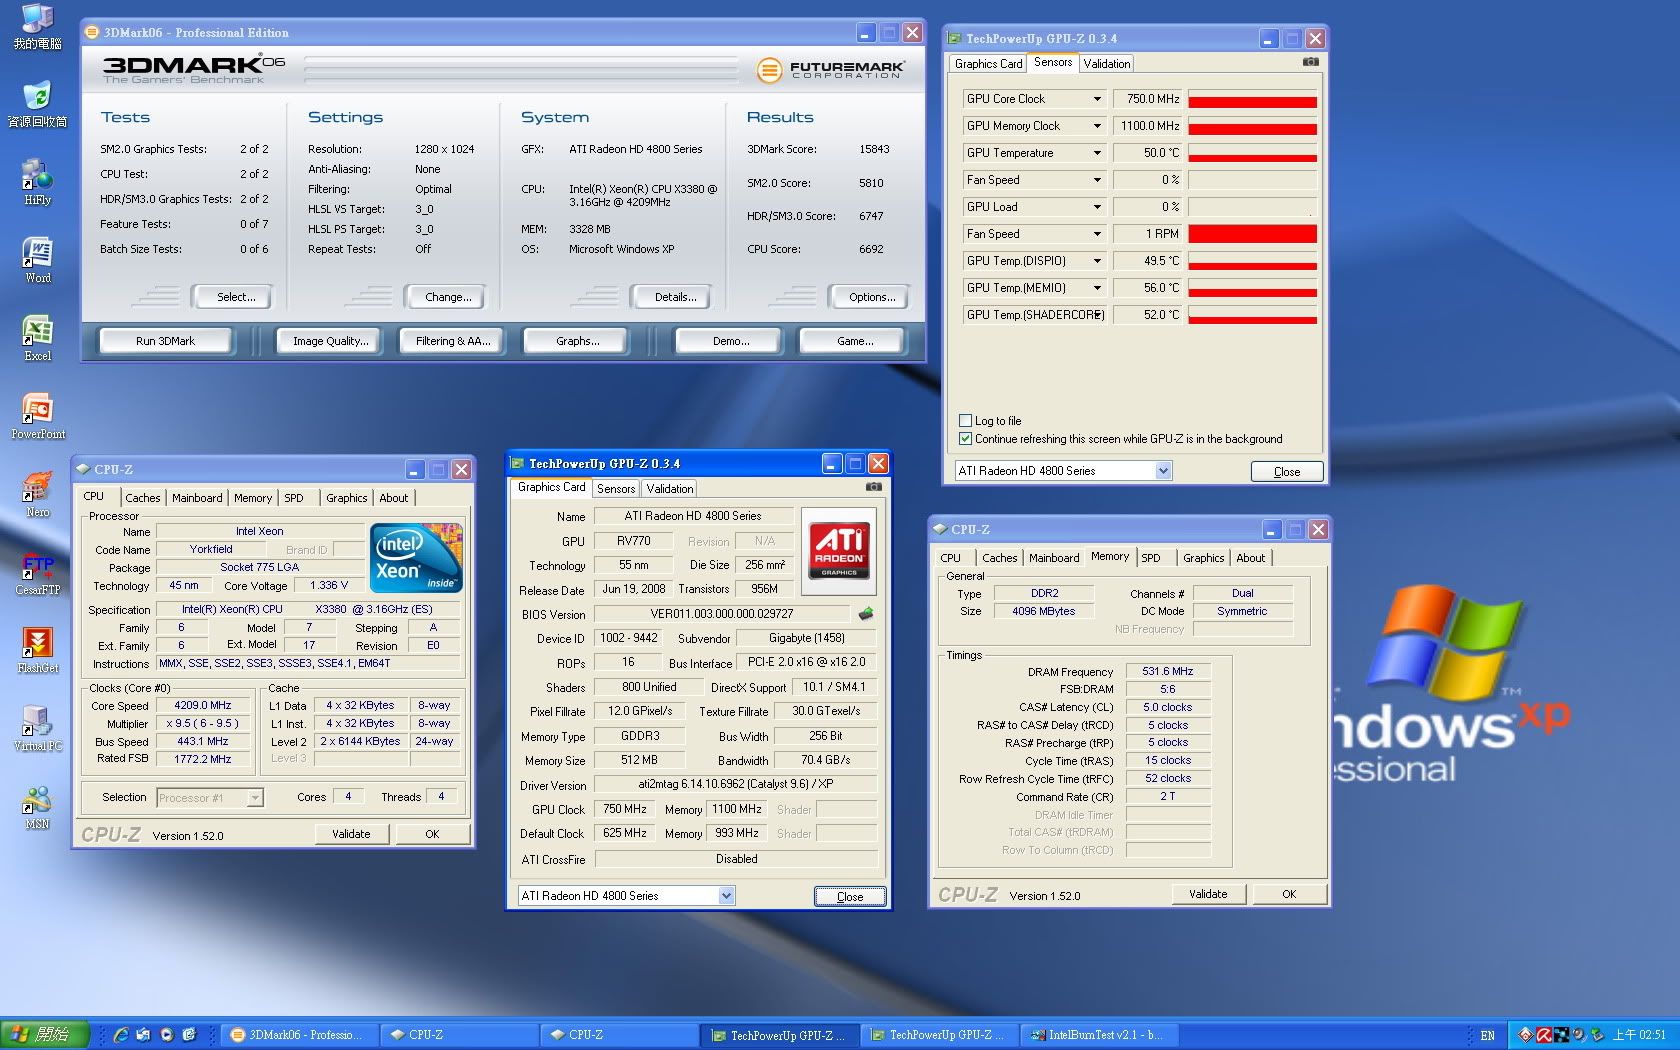Open GPU selector dropdown in GPU-Z Sensors window
The image size is (1680, 1050).
(x=1163, y=470)
